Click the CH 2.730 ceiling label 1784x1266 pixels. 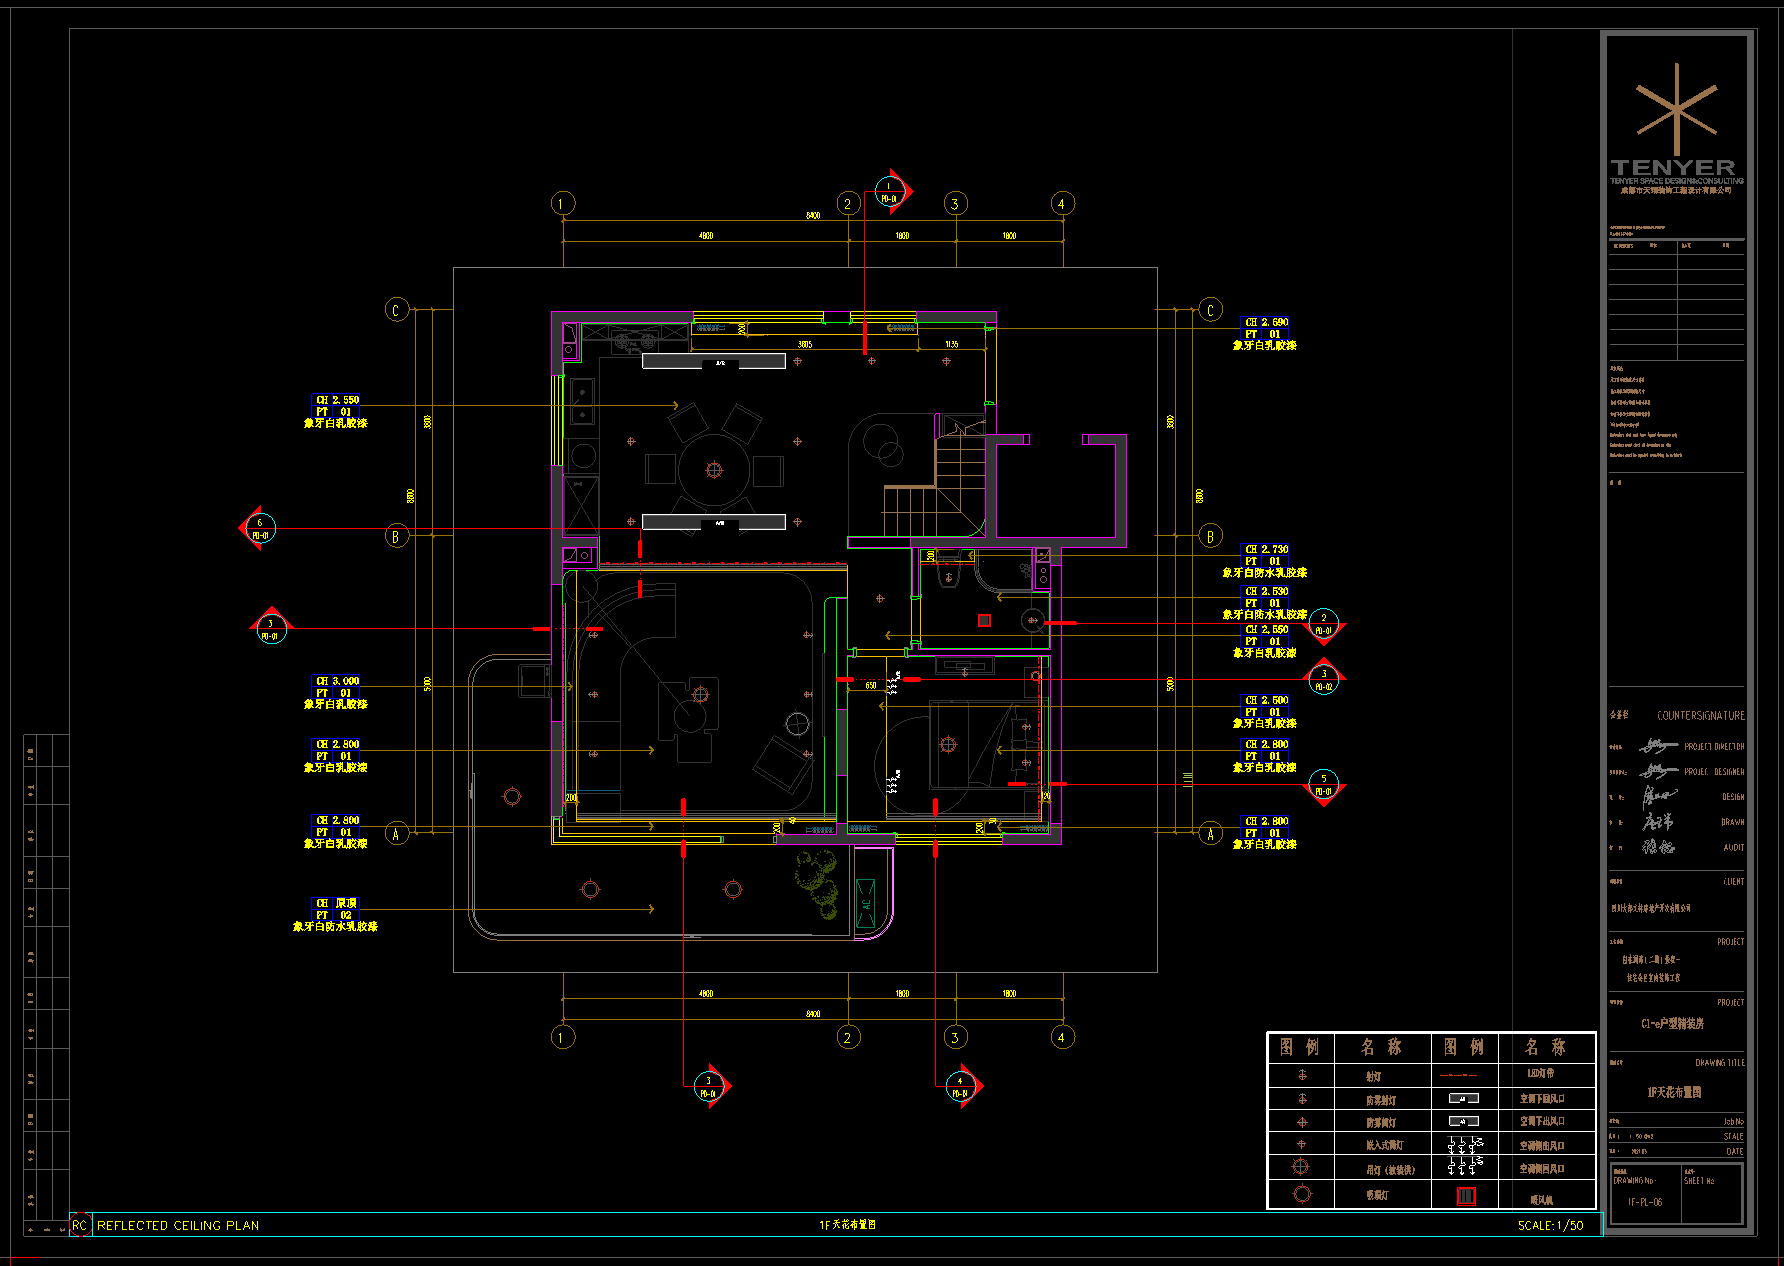tap(1266, 549)
